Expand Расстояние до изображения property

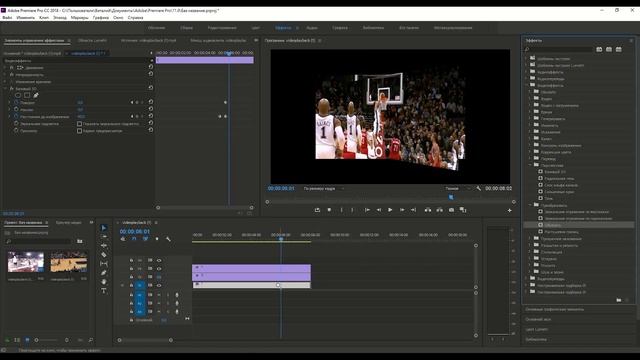click(10, 116)
